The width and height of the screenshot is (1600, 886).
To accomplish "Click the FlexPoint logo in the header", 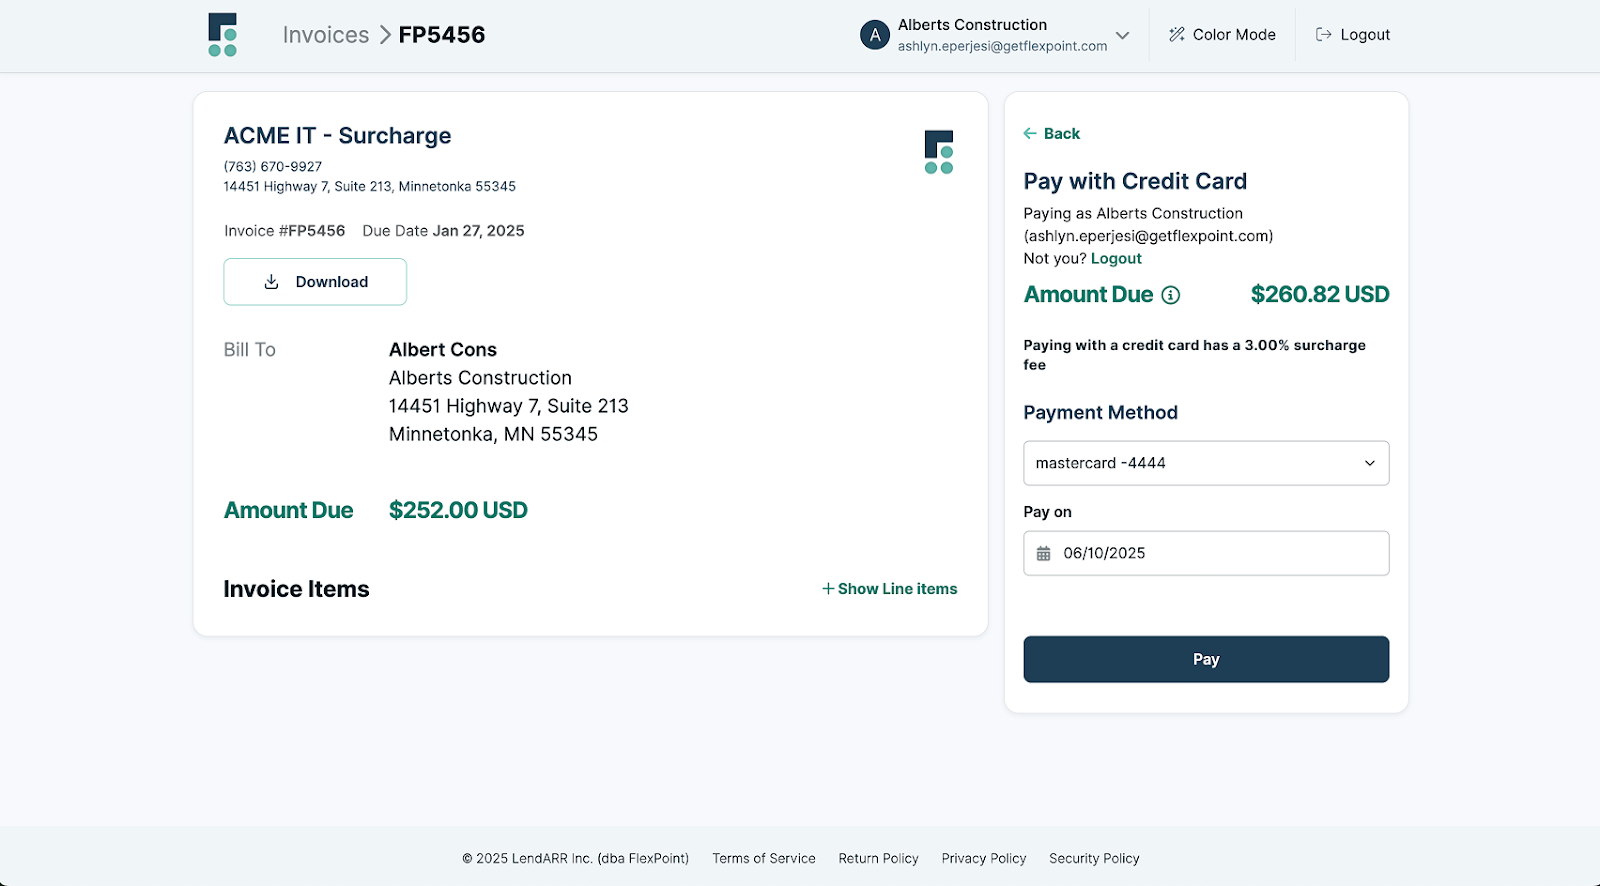I will click(x=222, y=34).
